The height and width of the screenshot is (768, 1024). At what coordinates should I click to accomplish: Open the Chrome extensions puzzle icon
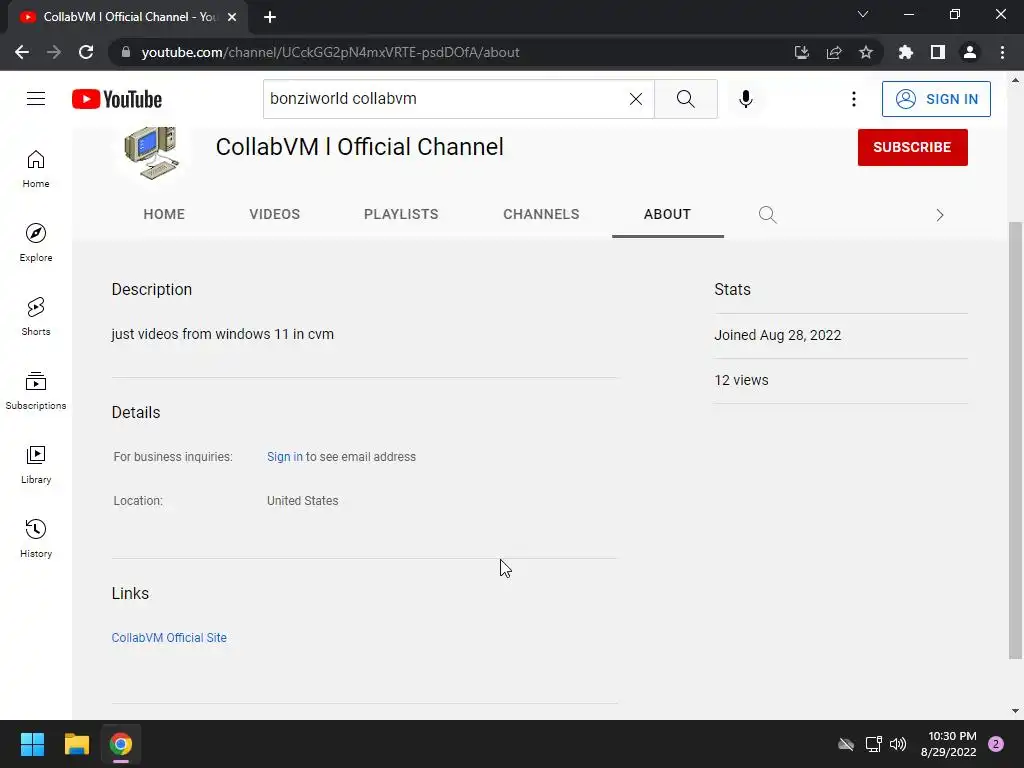pos(905,52)
